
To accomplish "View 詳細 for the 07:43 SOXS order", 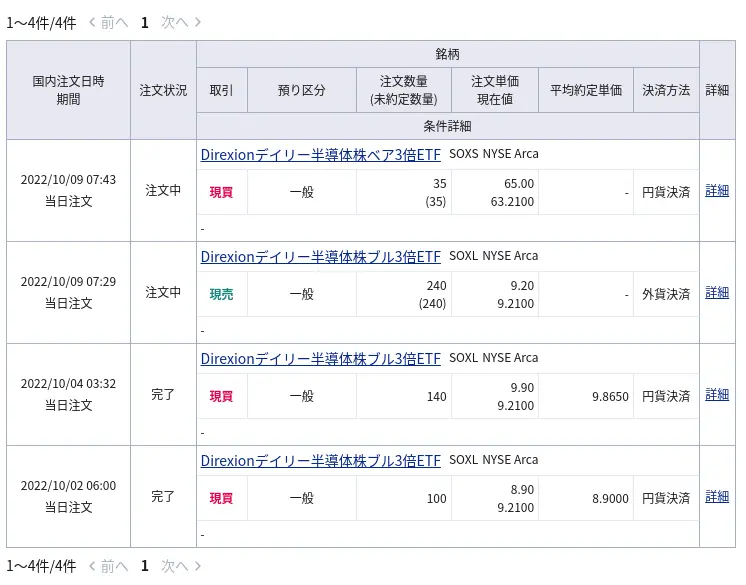I will [717, 191].
